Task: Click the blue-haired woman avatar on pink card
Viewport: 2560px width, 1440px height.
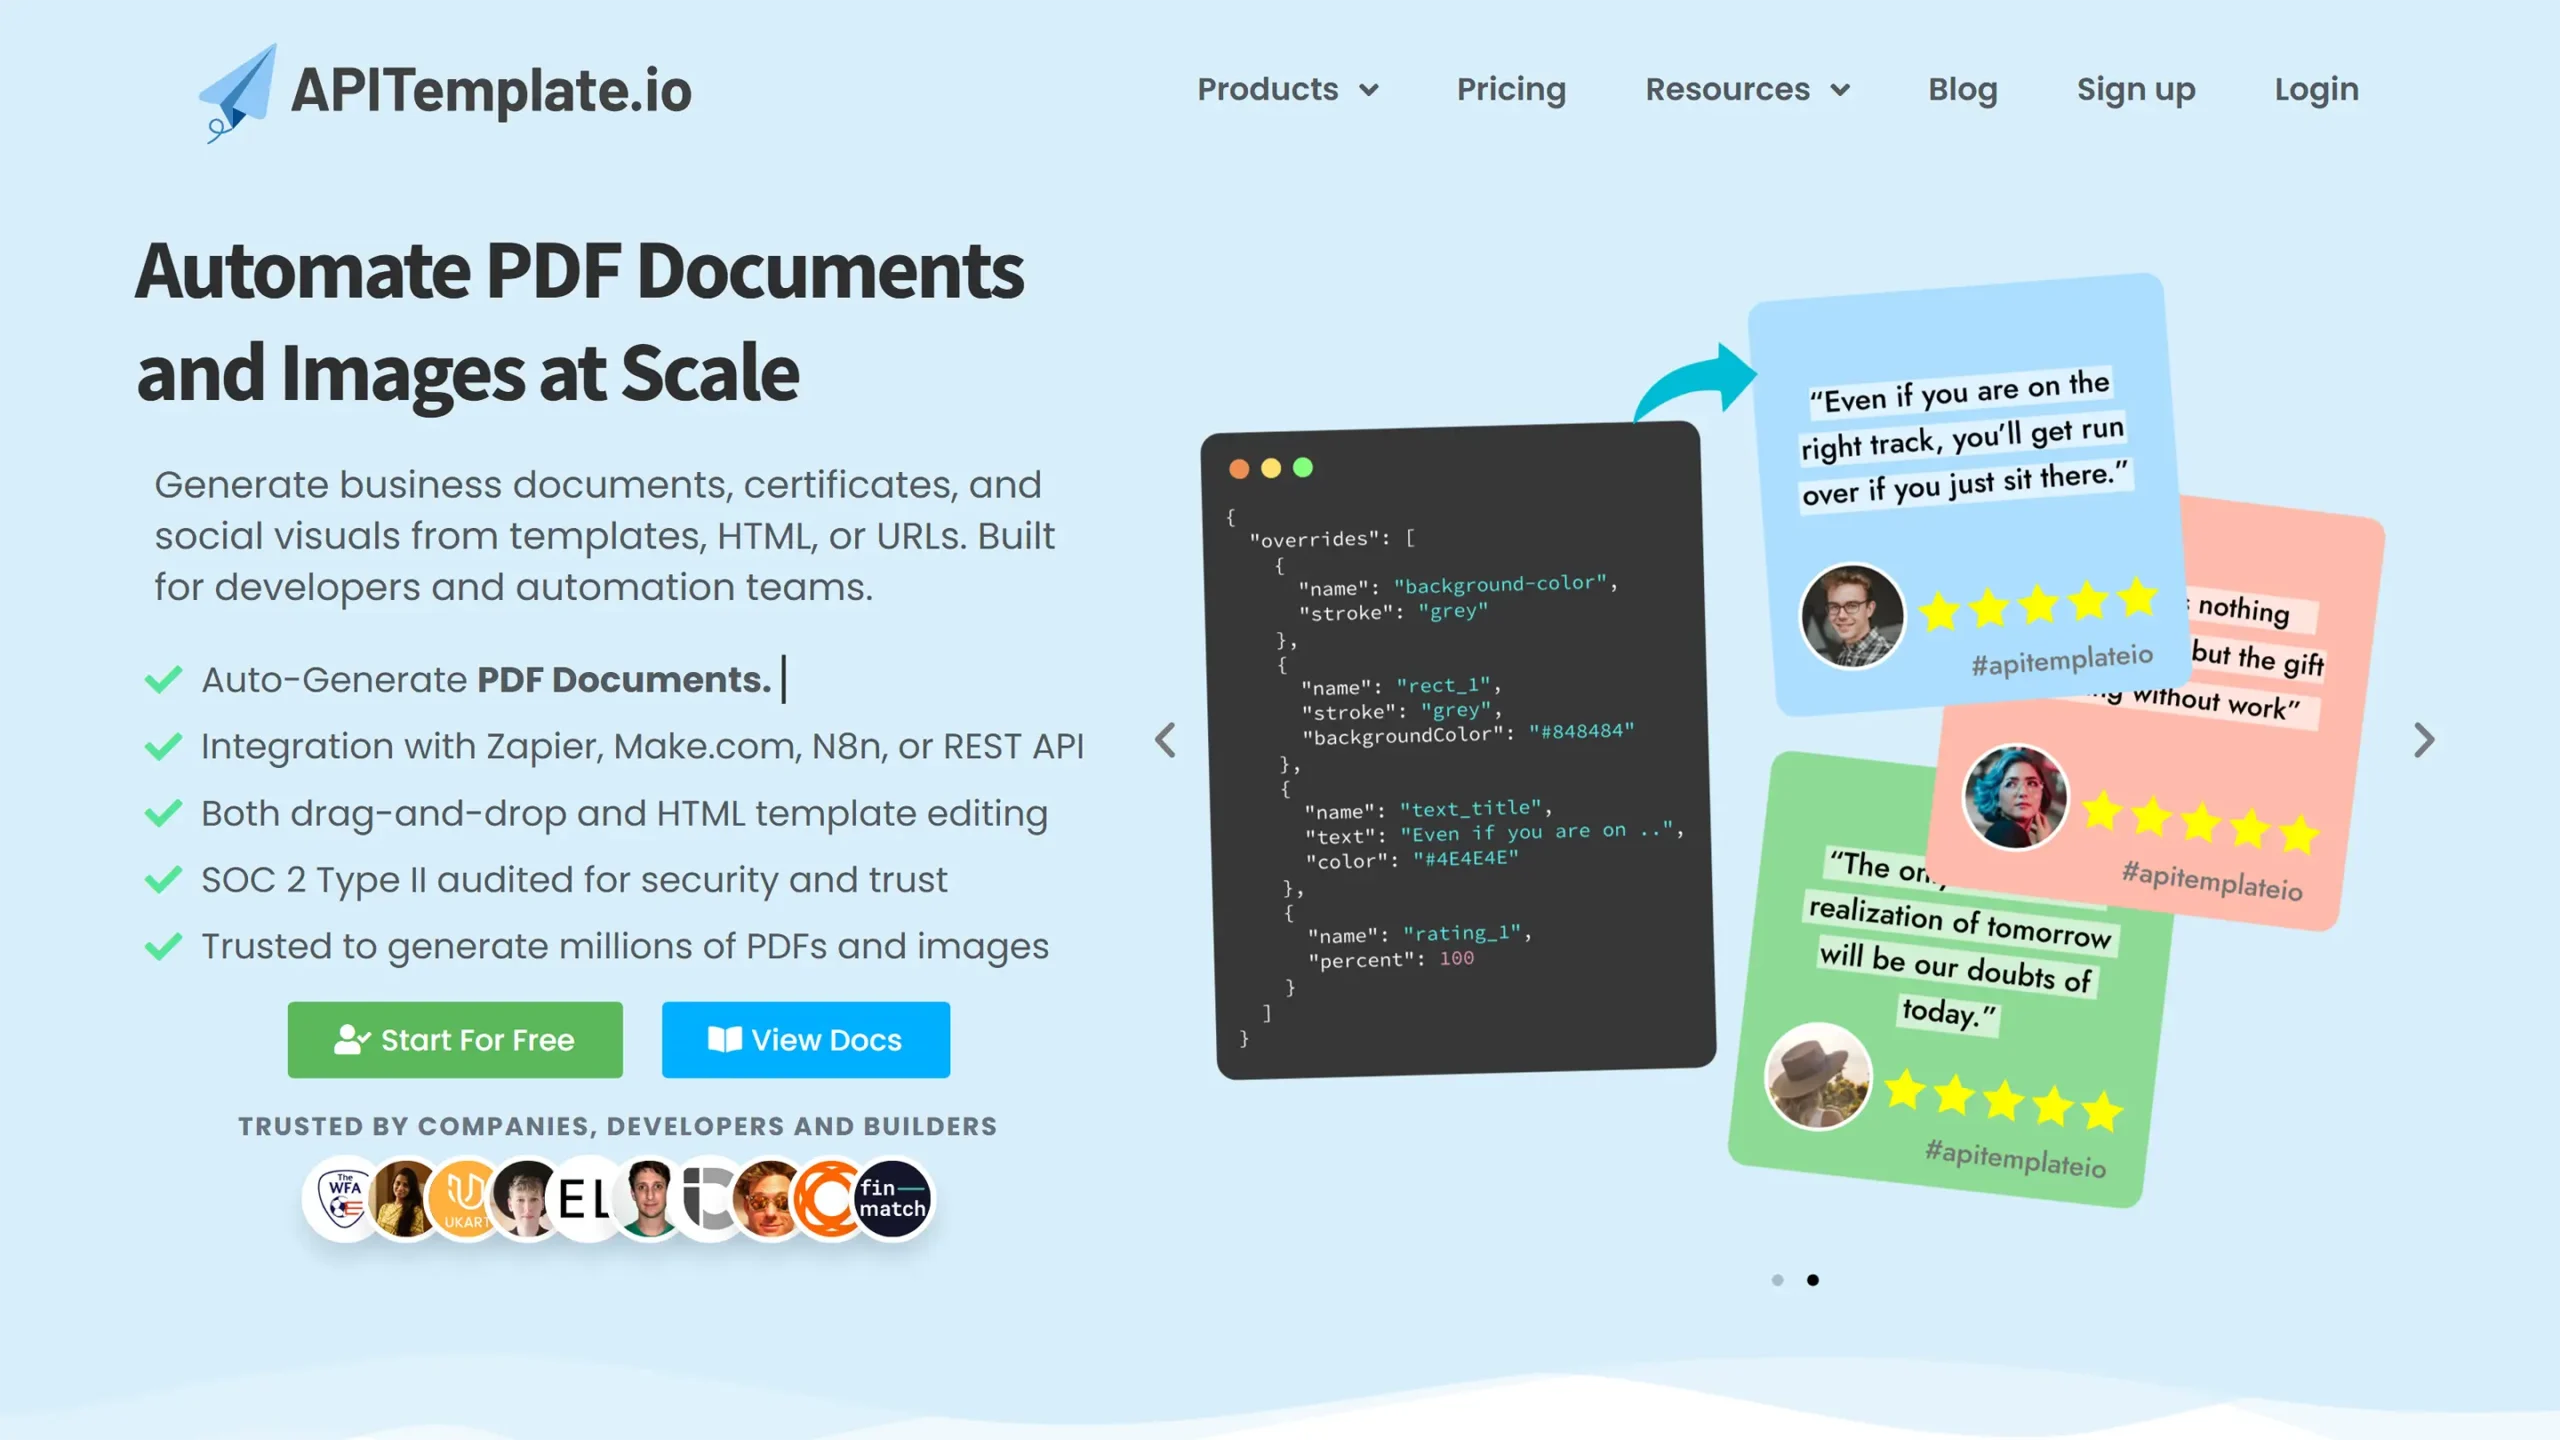Action: (2014, 797)
